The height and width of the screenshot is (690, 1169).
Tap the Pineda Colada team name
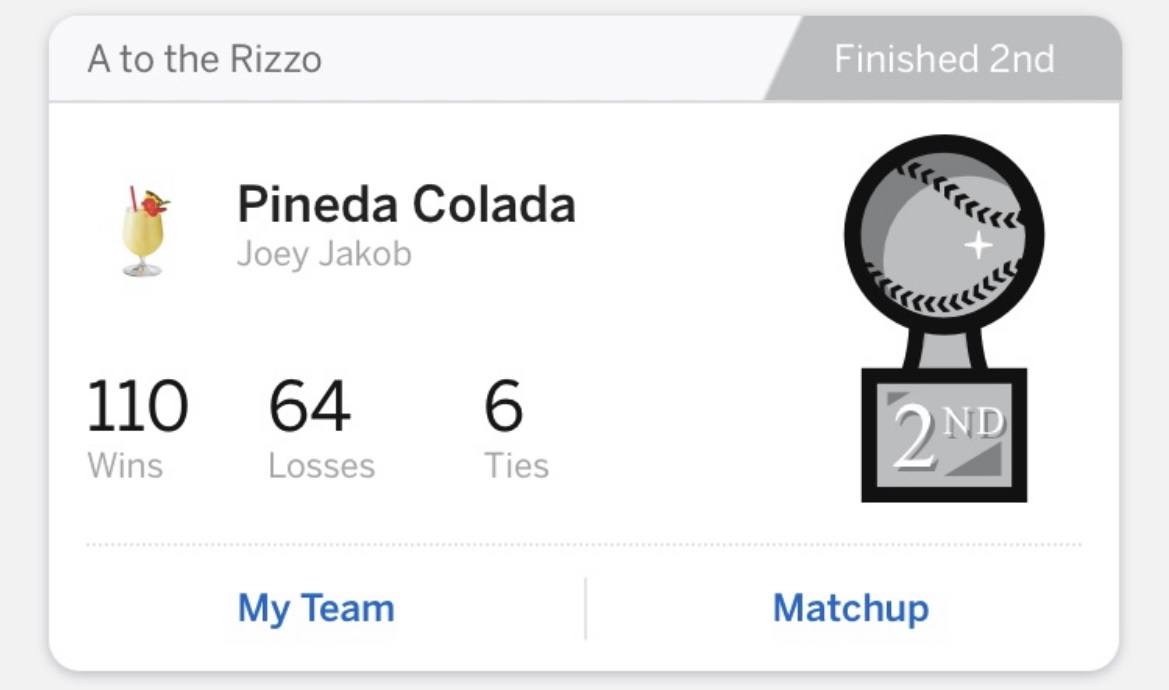click(x=406, y=205)
